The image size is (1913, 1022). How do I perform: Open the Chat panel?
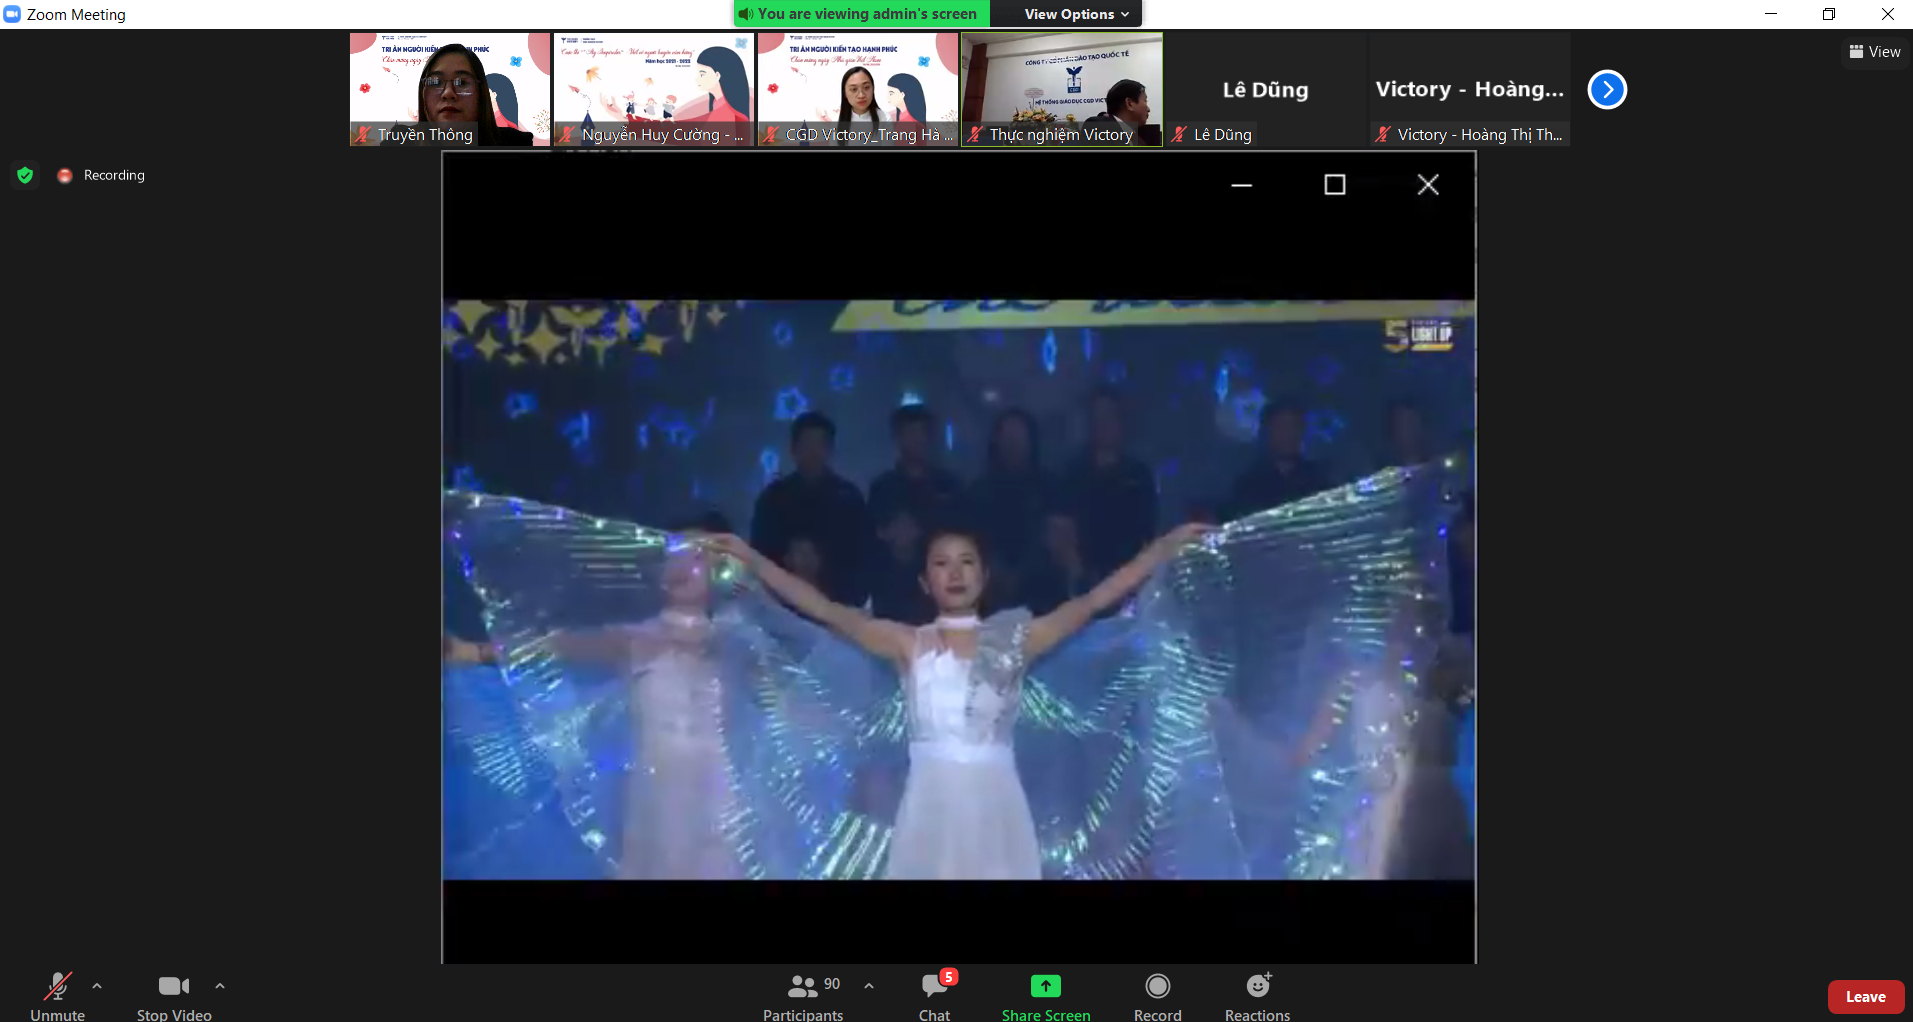pos(932,993)
